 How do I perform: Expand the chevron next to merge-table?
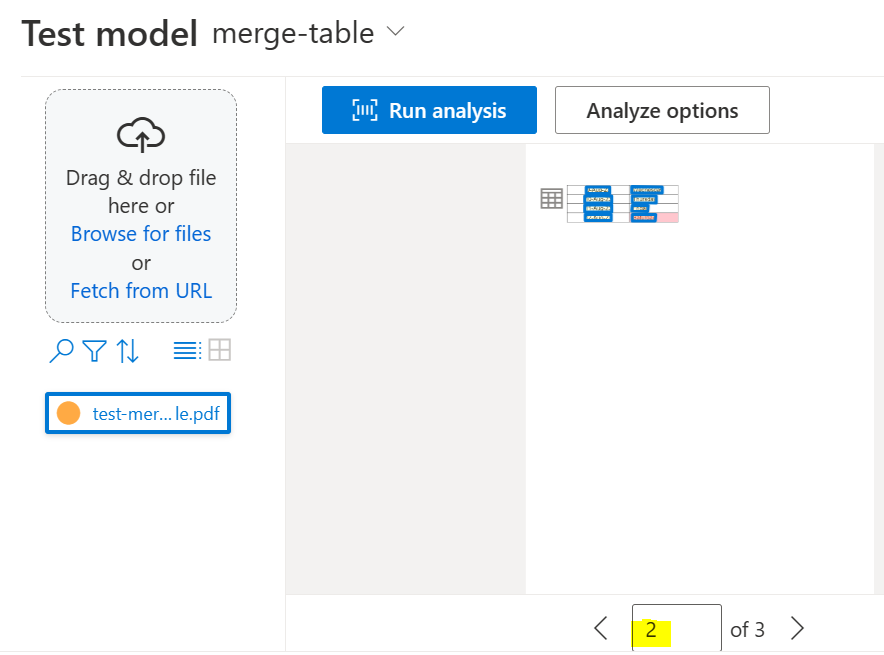(394, 32)
